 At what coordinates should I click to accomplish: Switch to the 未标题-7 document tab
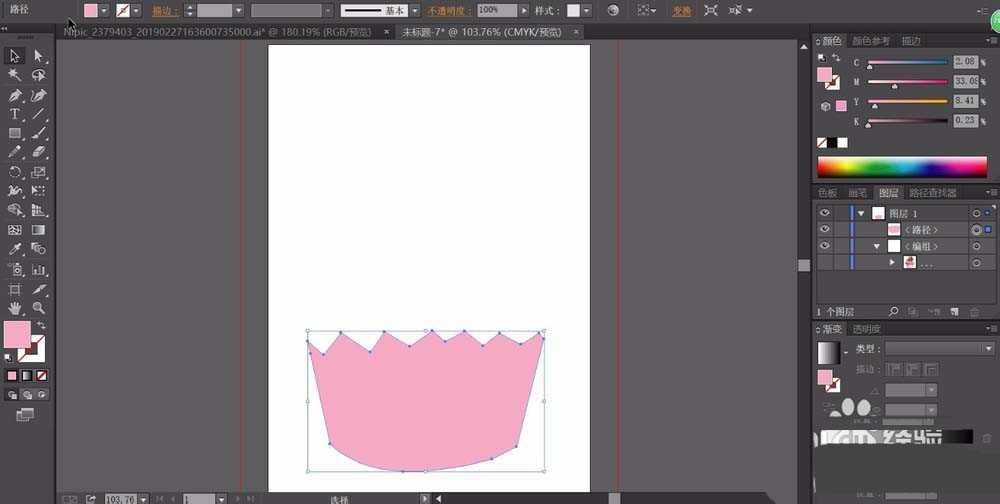coord(482,31)
